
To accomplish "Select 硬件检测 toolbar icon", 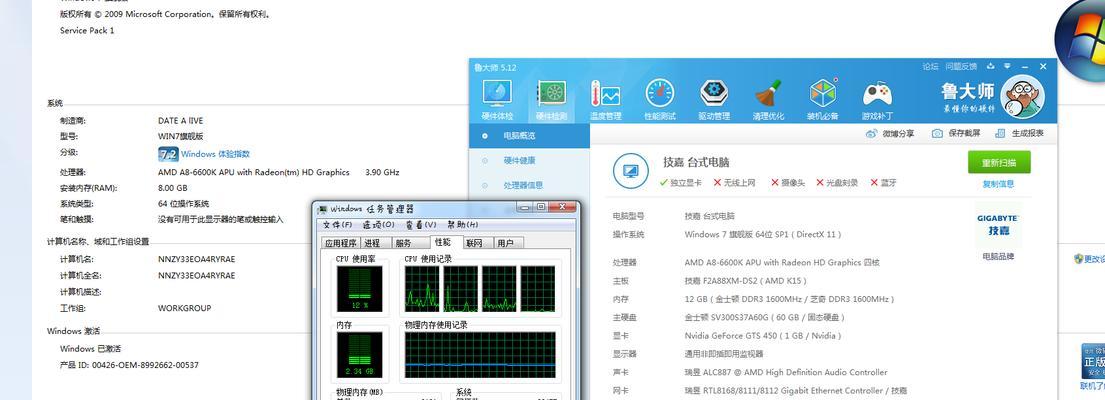I will pyautogui.click(x=552, y=100).
